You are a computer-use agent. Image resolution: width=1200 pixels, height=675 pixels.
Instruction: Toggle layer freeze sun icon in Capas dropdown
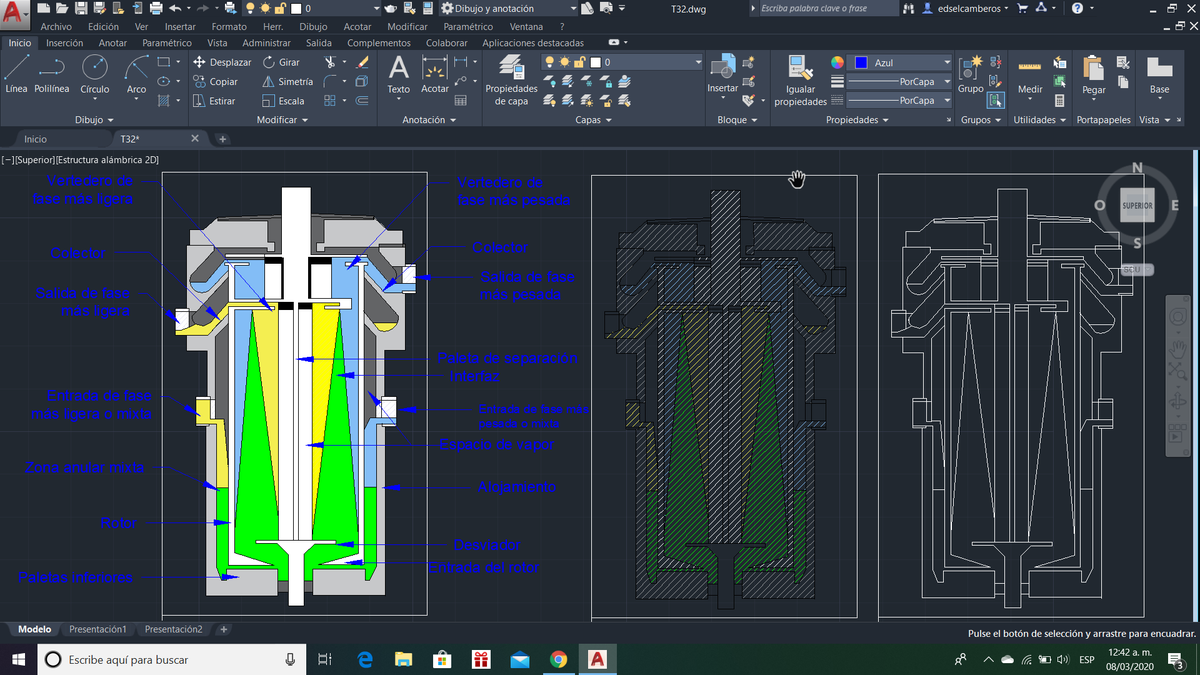point(564,62)
